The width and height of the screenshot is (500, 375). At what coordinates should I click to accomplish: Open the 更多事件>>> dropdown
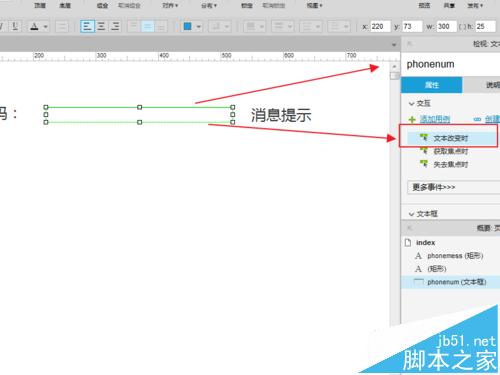click(453, 187)
